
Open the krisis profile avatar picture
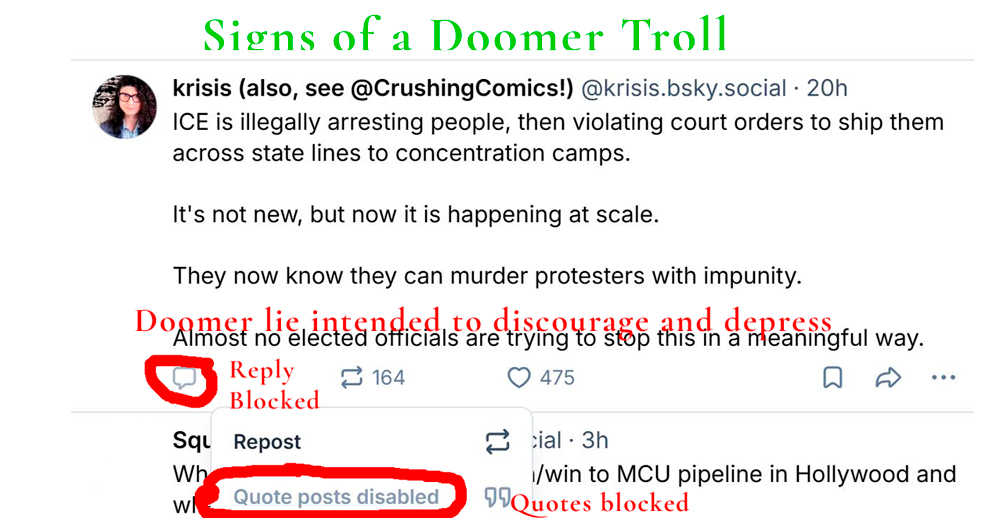point(125,107)
